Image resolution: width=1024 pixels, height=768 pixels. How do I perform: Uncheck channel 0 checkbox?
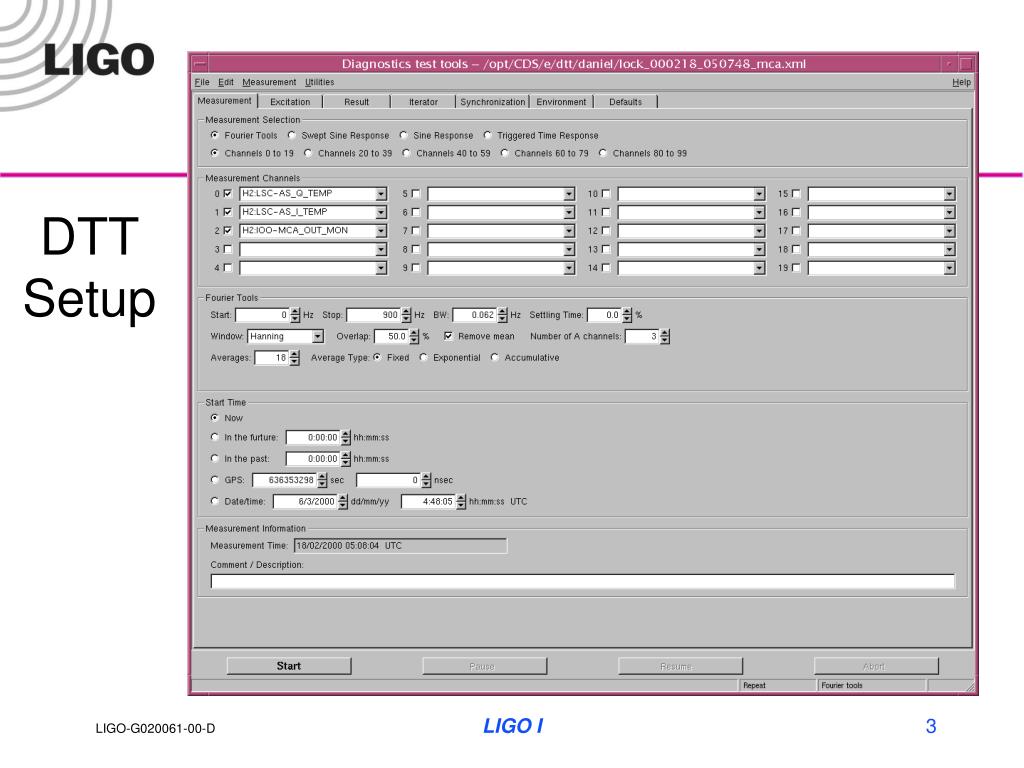pyautogui.click(x=227, y=193)
